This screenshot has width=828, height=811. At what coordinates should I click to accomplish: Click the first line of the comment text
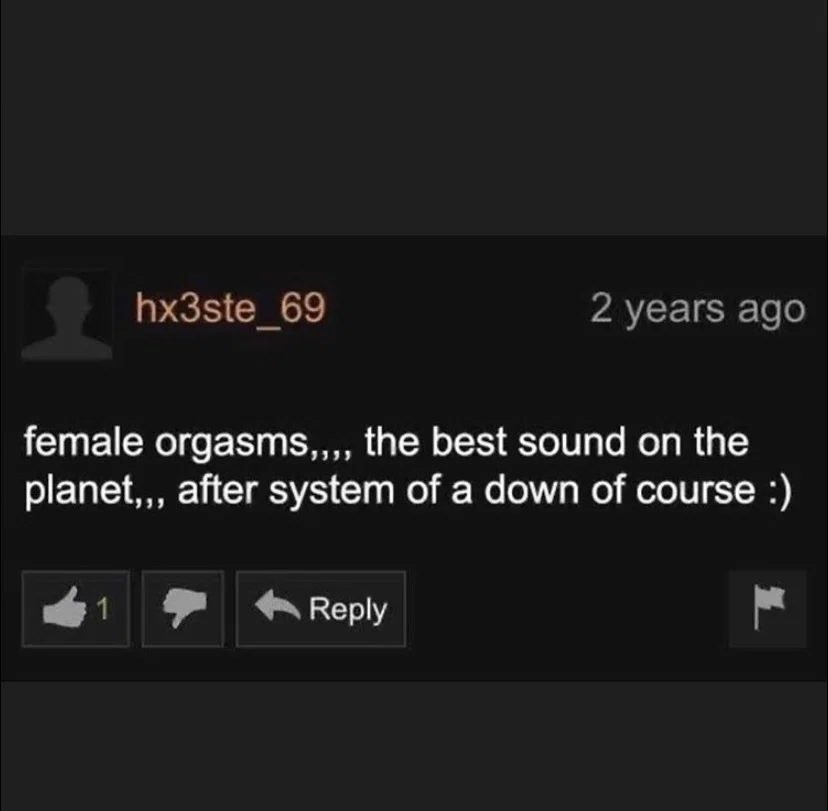pyautogui.click(x=386, y=442)
